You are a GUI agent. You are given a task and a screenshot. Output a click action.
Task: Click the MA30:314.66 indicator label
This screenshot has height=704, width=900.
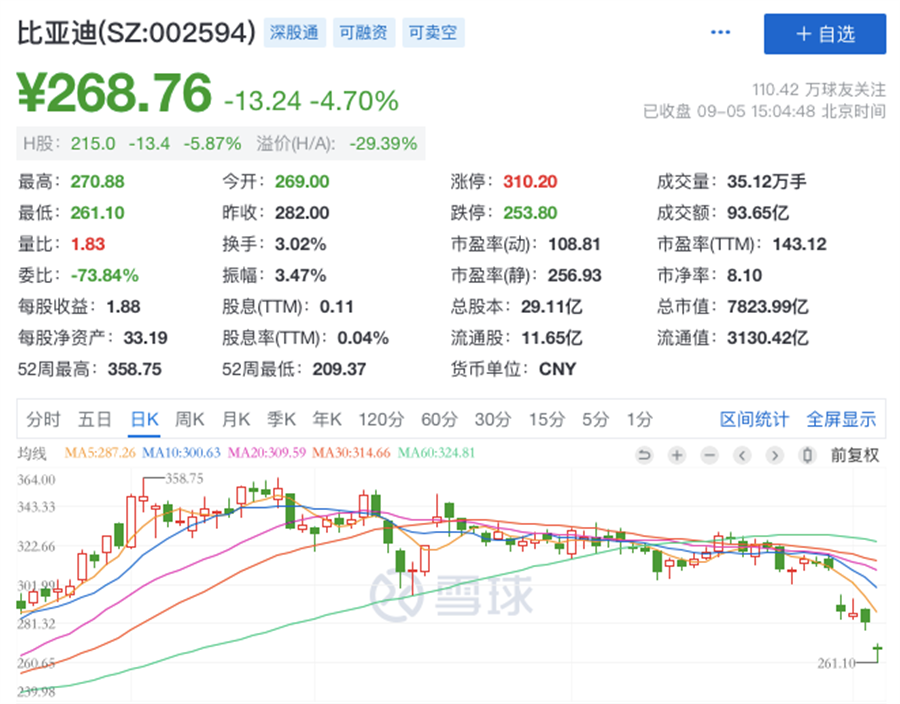pos(351,453)
